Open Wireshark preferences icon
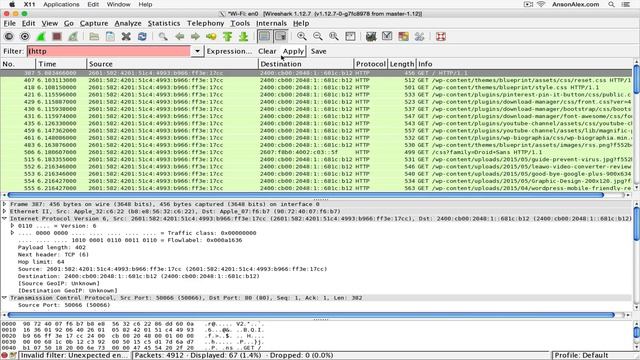 coord(419,37)
